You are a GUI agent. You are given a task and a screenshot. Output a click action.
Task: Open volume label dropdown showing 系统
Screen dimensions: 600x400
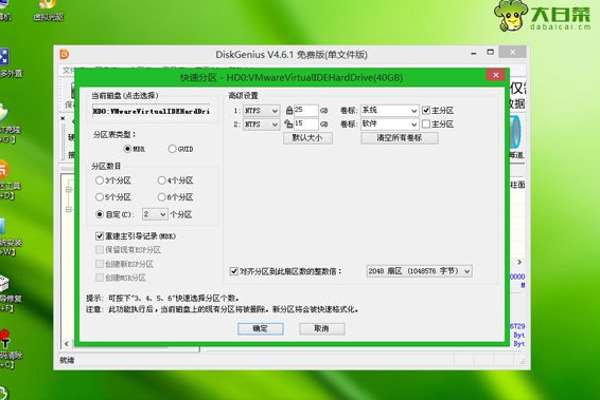coord(389,110)
